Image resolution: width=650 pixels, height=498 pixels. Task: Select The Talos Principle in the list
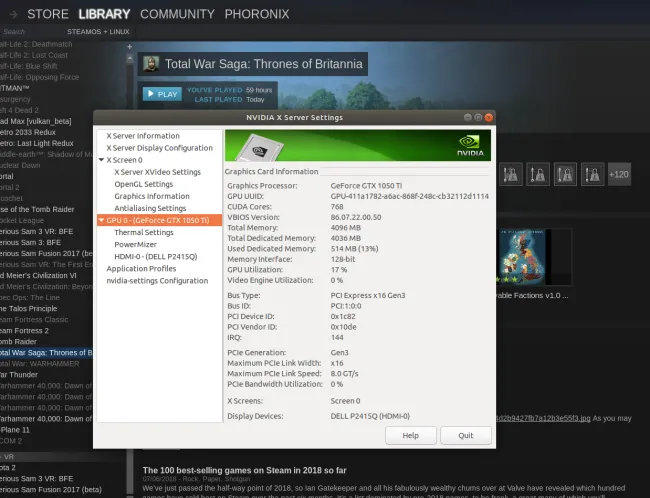coord(29,309)
